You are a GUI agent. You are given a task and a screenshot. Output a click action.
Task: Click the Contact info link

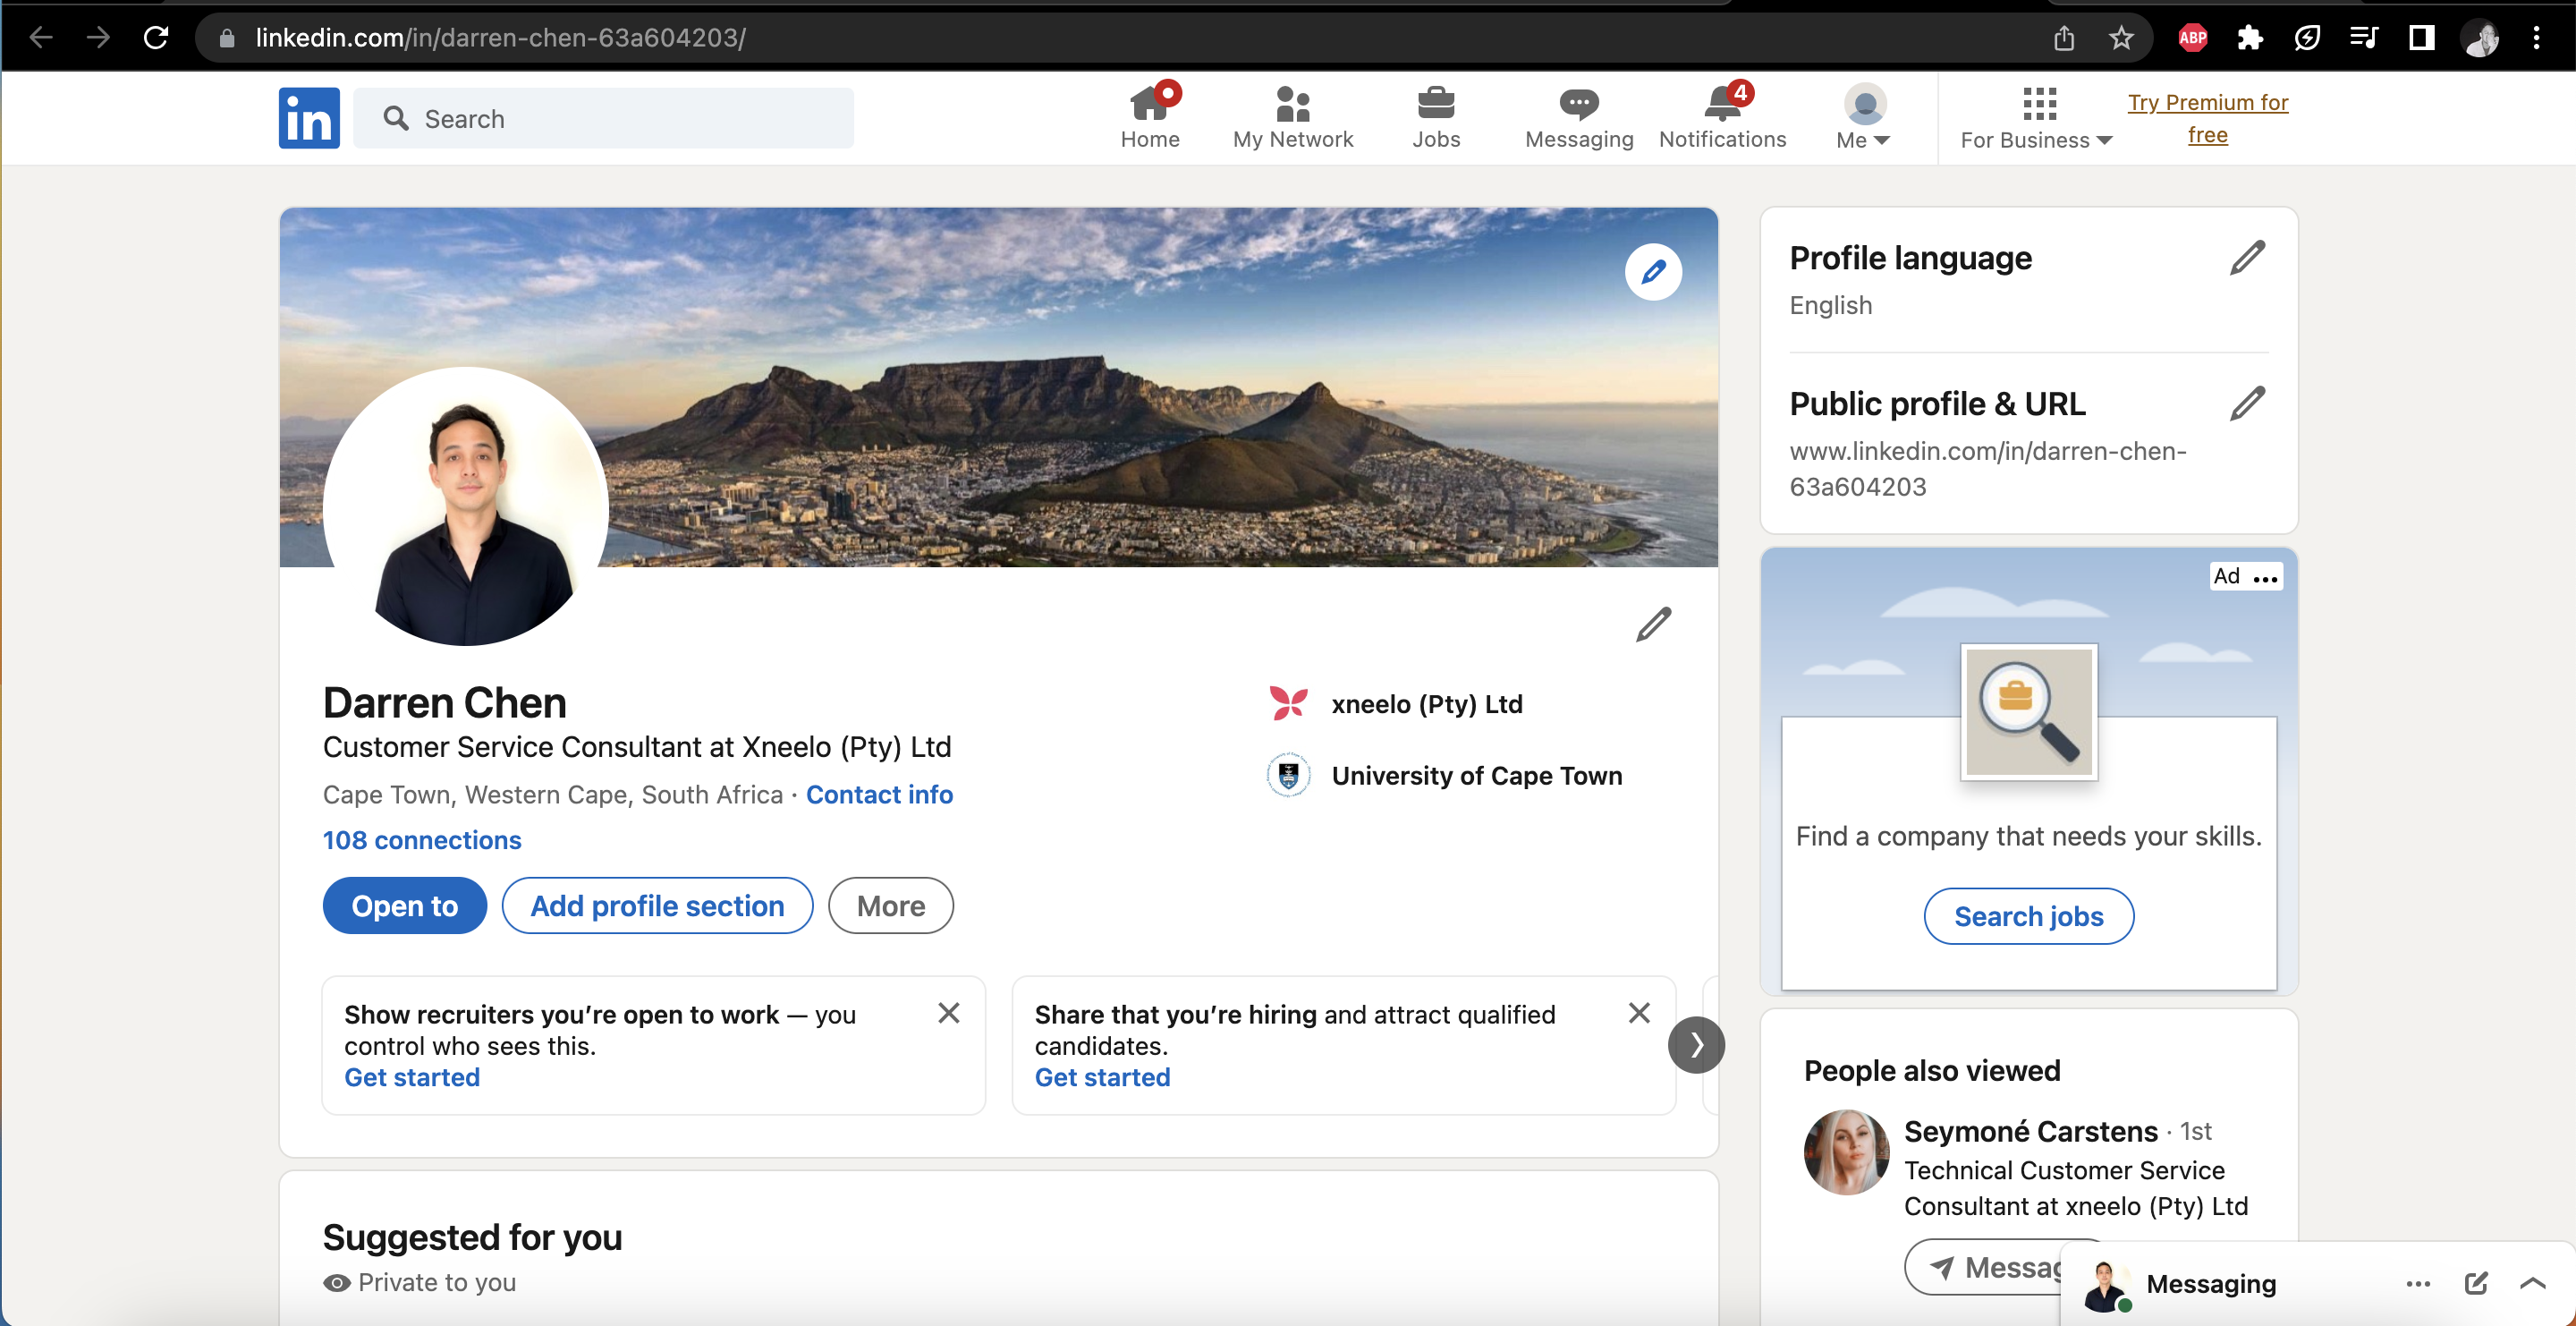[878, 794]
